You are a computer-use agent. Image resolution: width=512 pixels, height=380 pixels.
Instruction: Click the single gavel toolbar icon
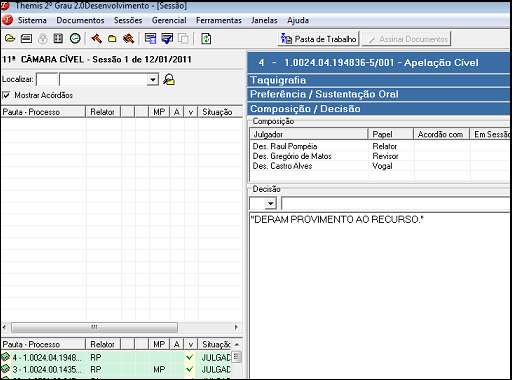coord(97,39)
